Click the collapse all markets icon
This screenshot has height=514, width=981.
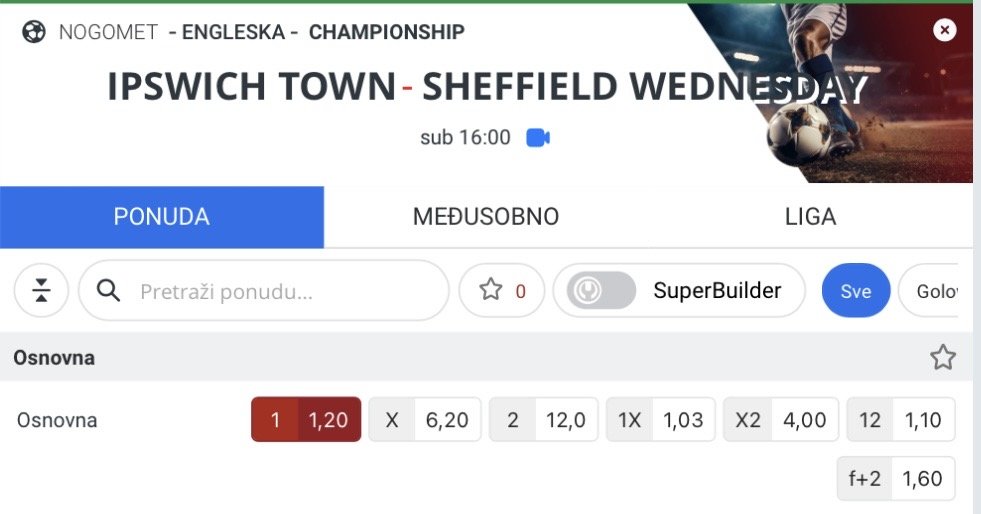pyautogui.click(x=41, y=291)
